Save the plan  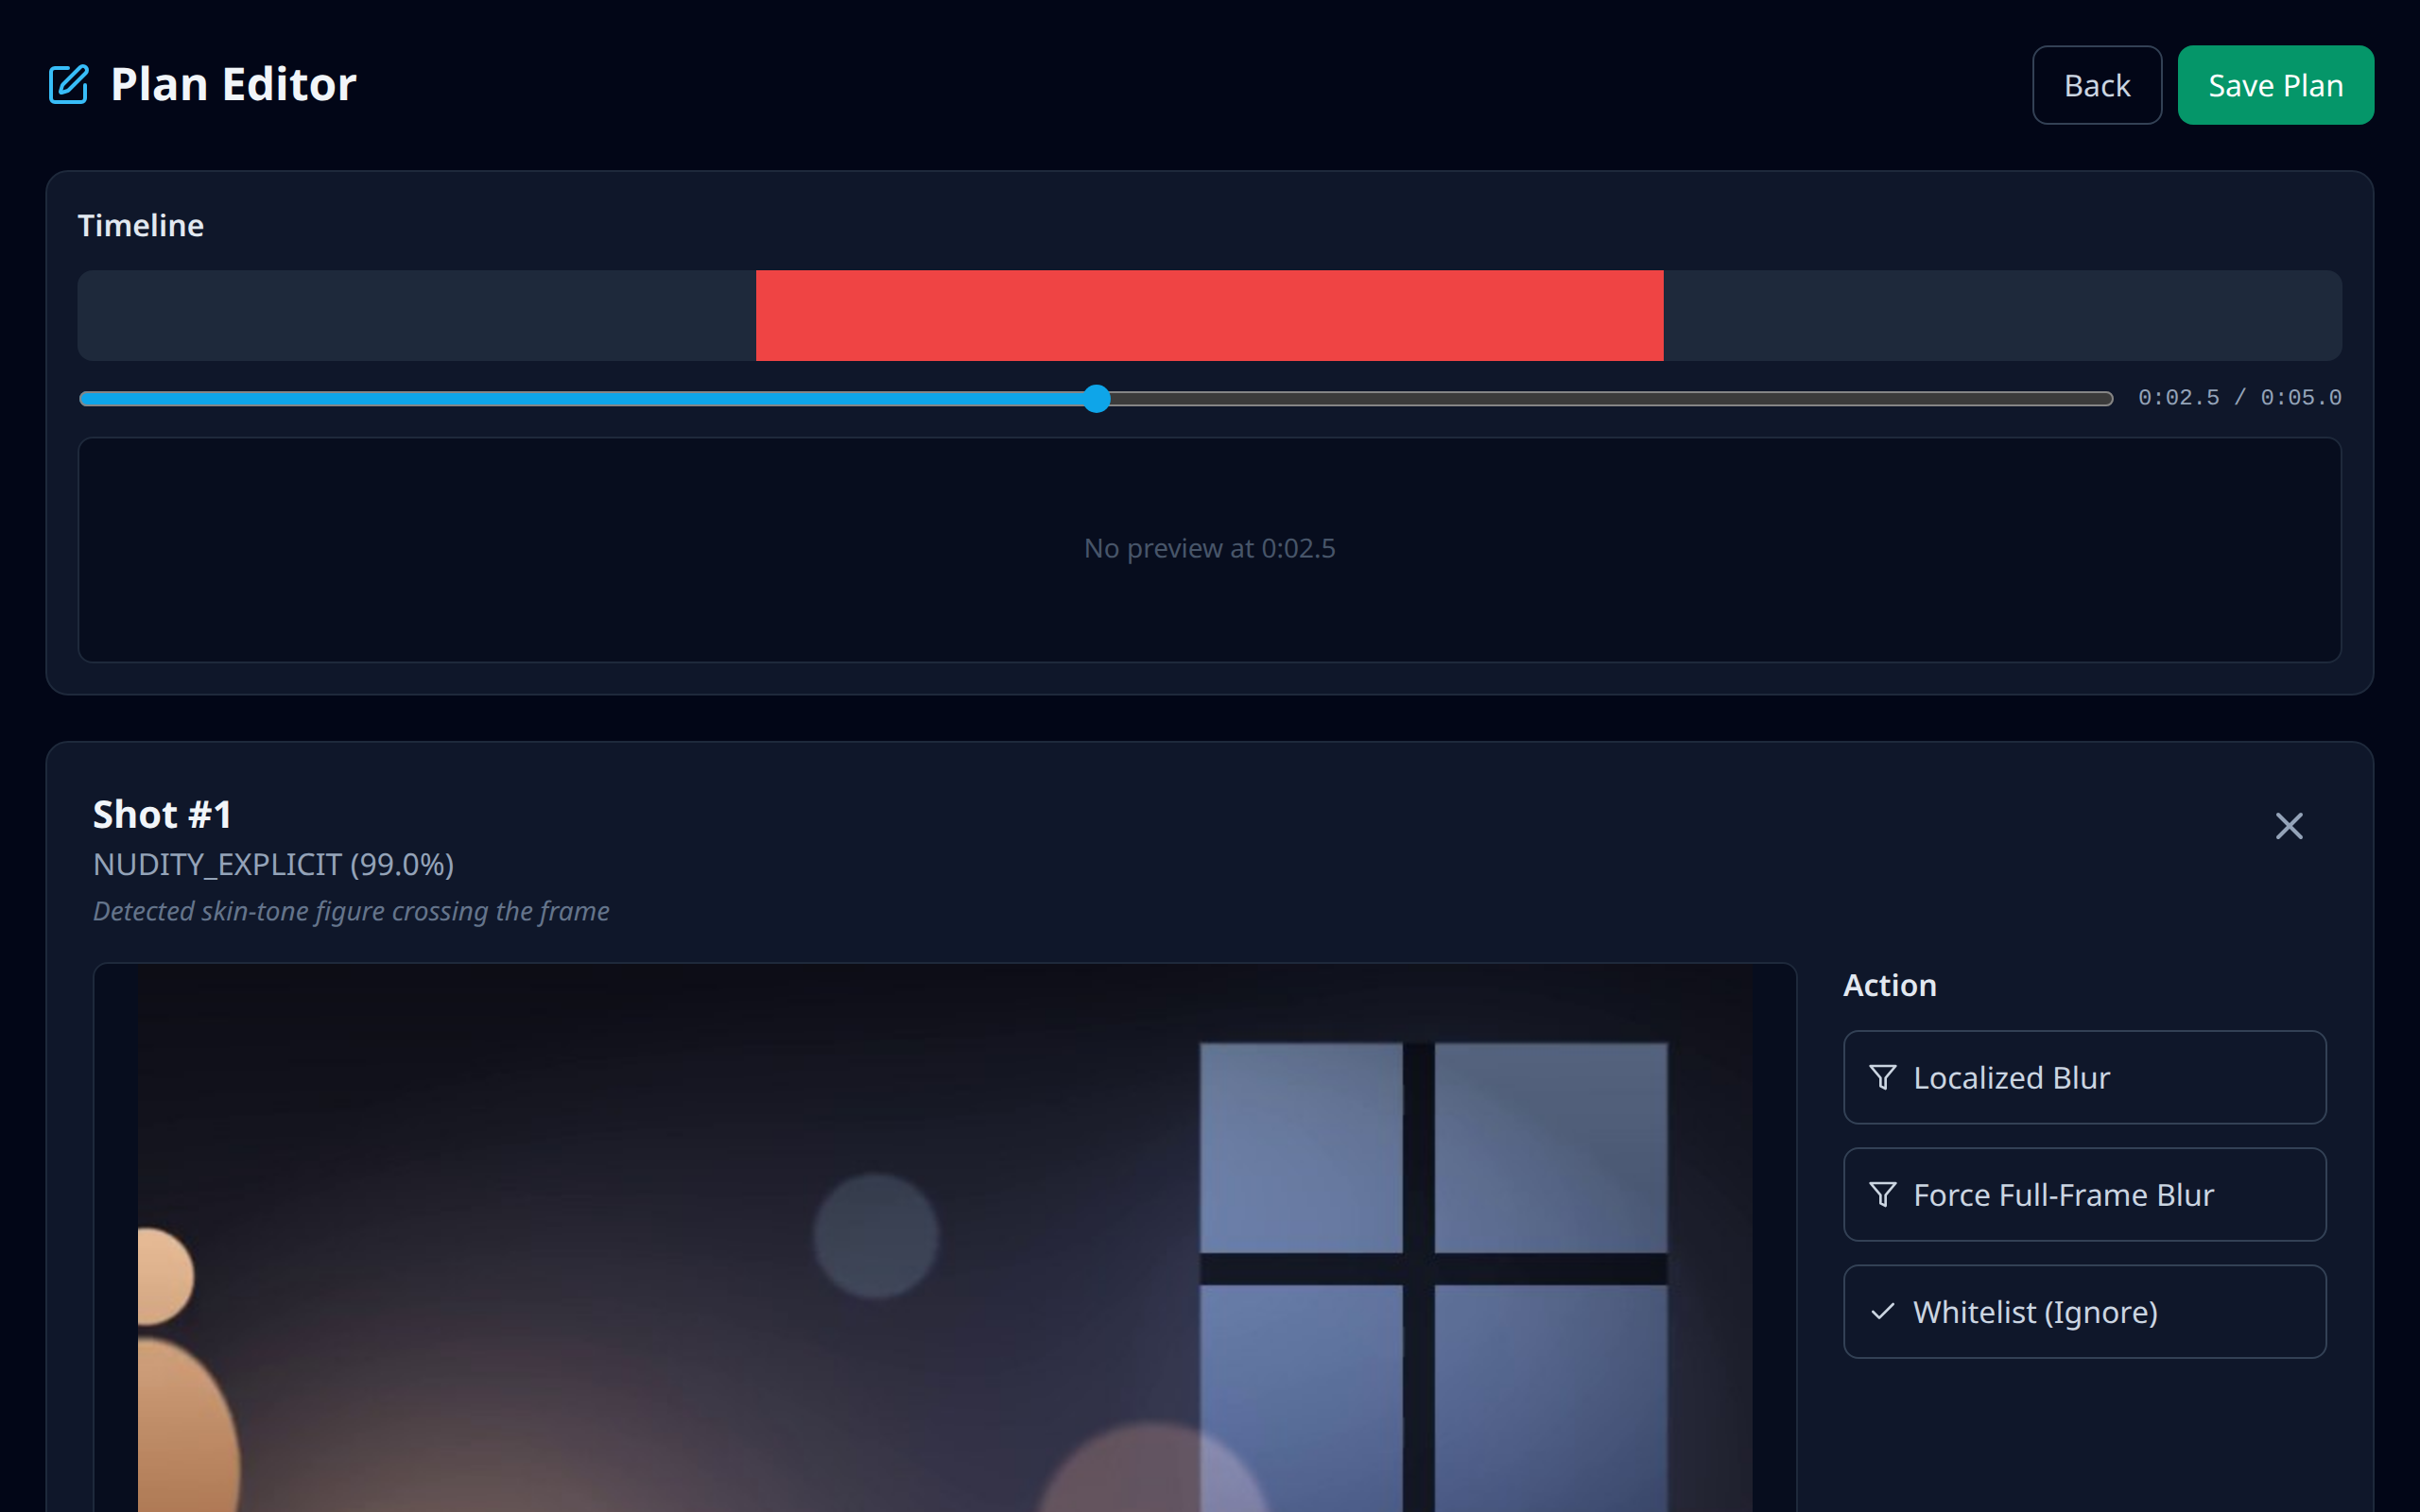coord(2275,85)
